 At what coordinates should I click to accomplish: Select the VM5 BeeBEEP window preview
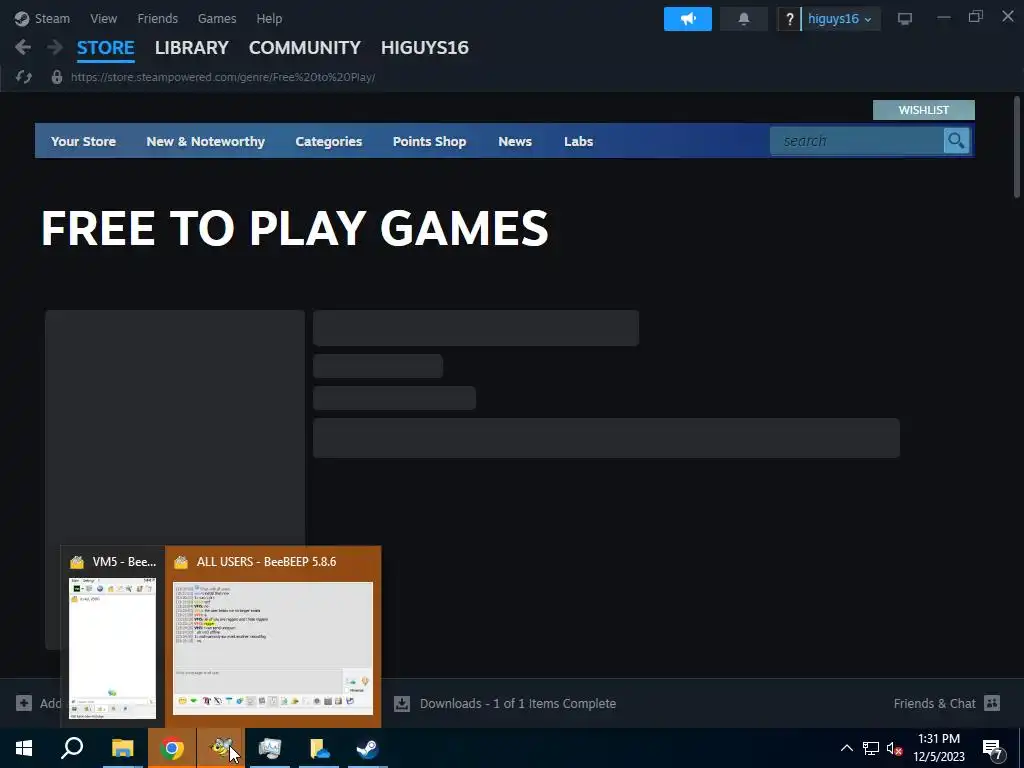click(x=112, y=637)
